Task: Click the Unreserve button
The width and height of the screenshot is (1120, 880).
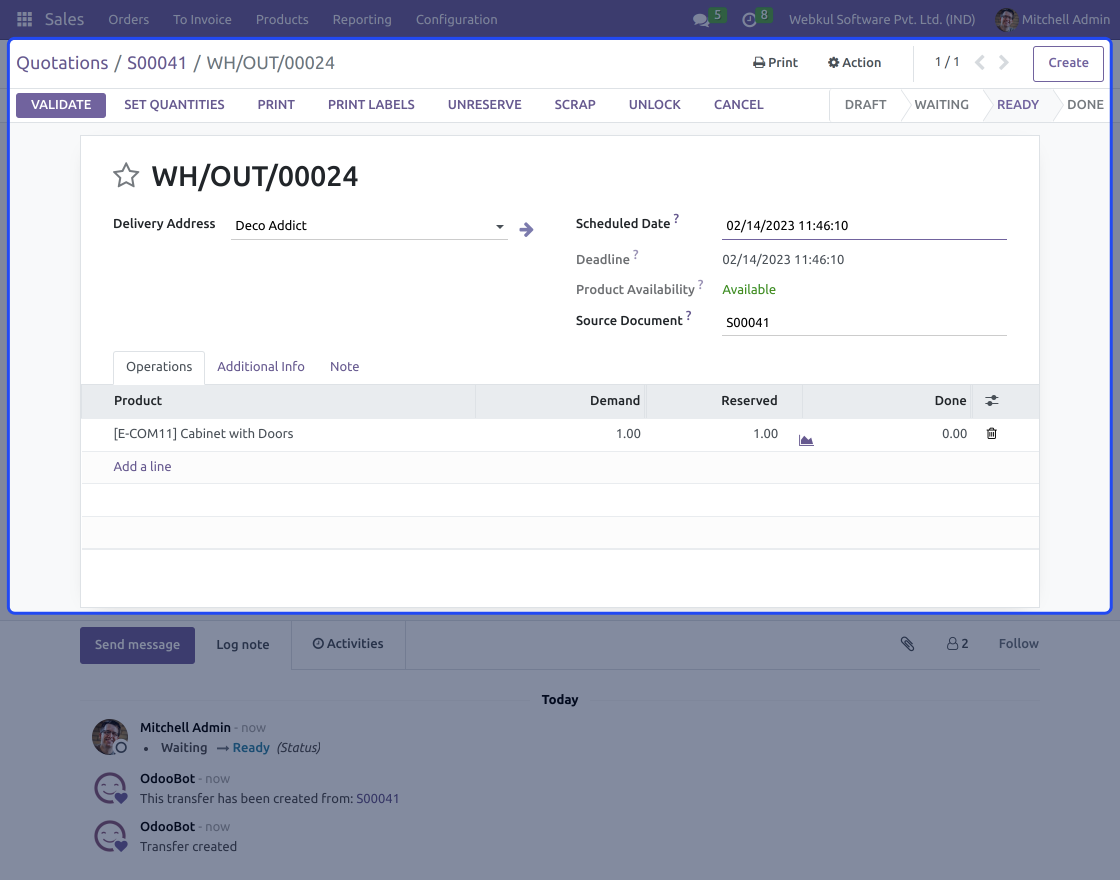Action: 484,105
